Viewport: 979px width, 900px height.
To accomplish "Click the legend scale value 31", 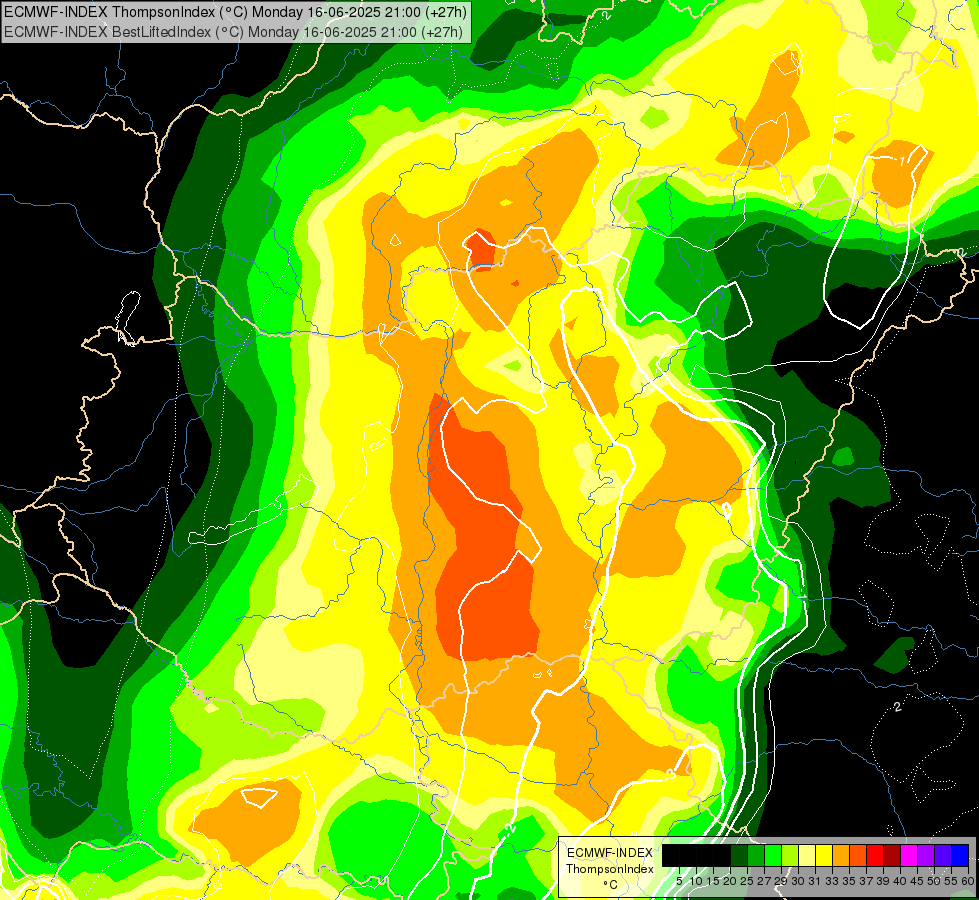I will tap(815, 881).
